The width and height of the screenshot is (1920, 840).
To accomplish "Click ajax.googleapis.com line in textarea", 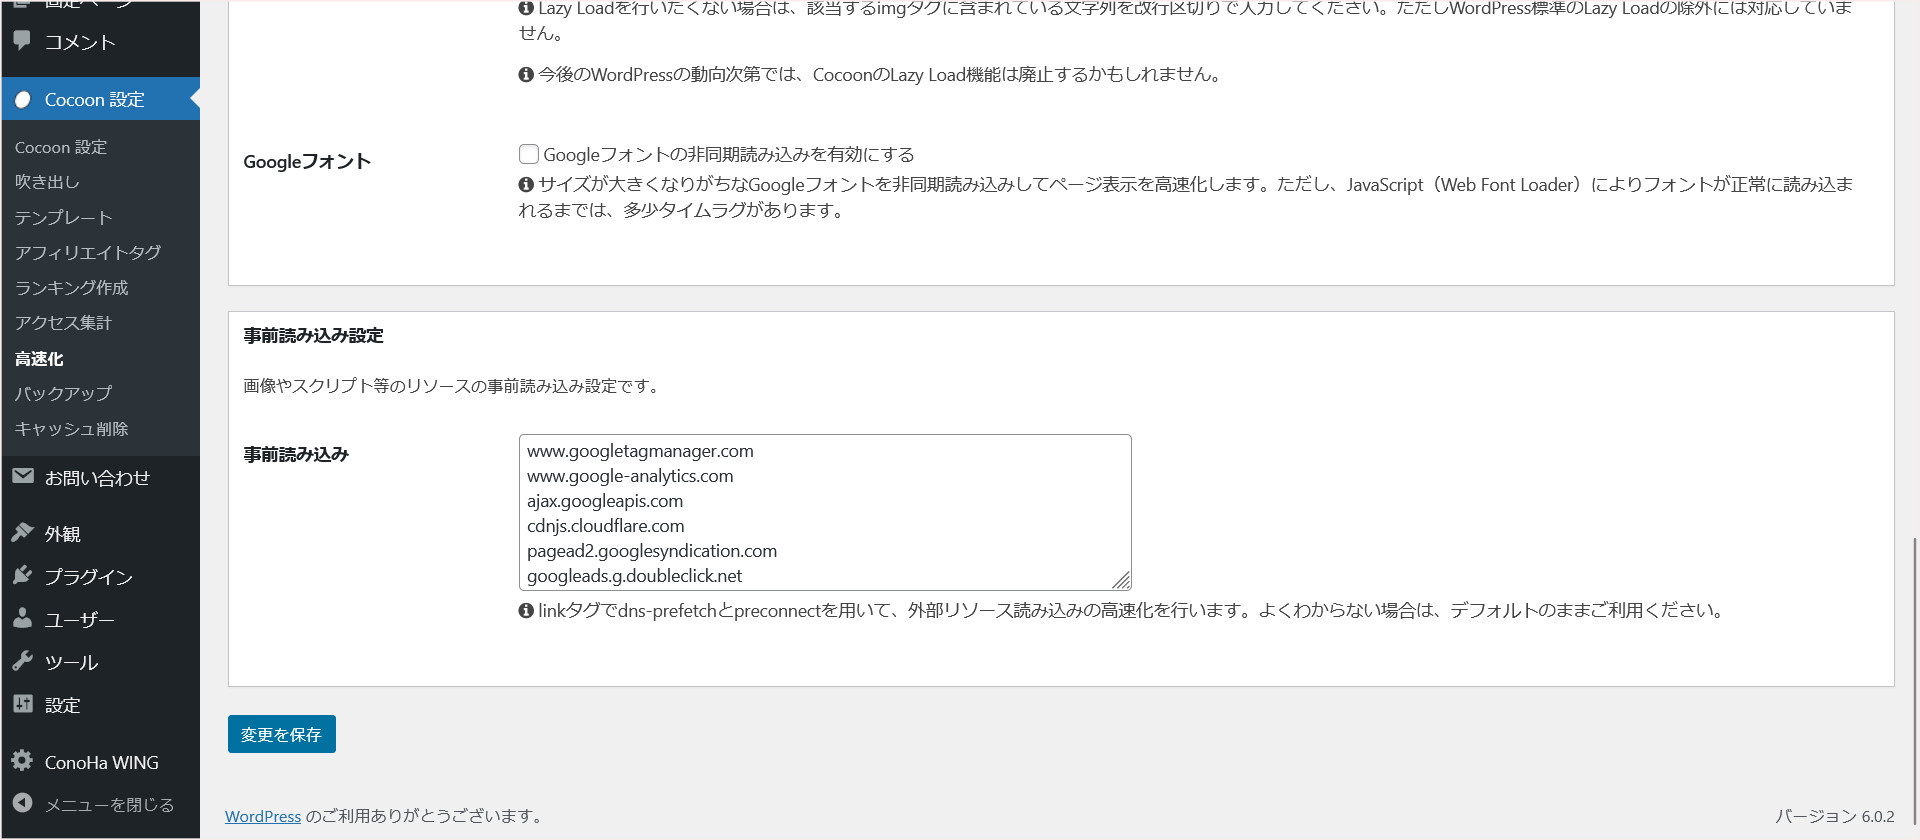I will [605, 501].
